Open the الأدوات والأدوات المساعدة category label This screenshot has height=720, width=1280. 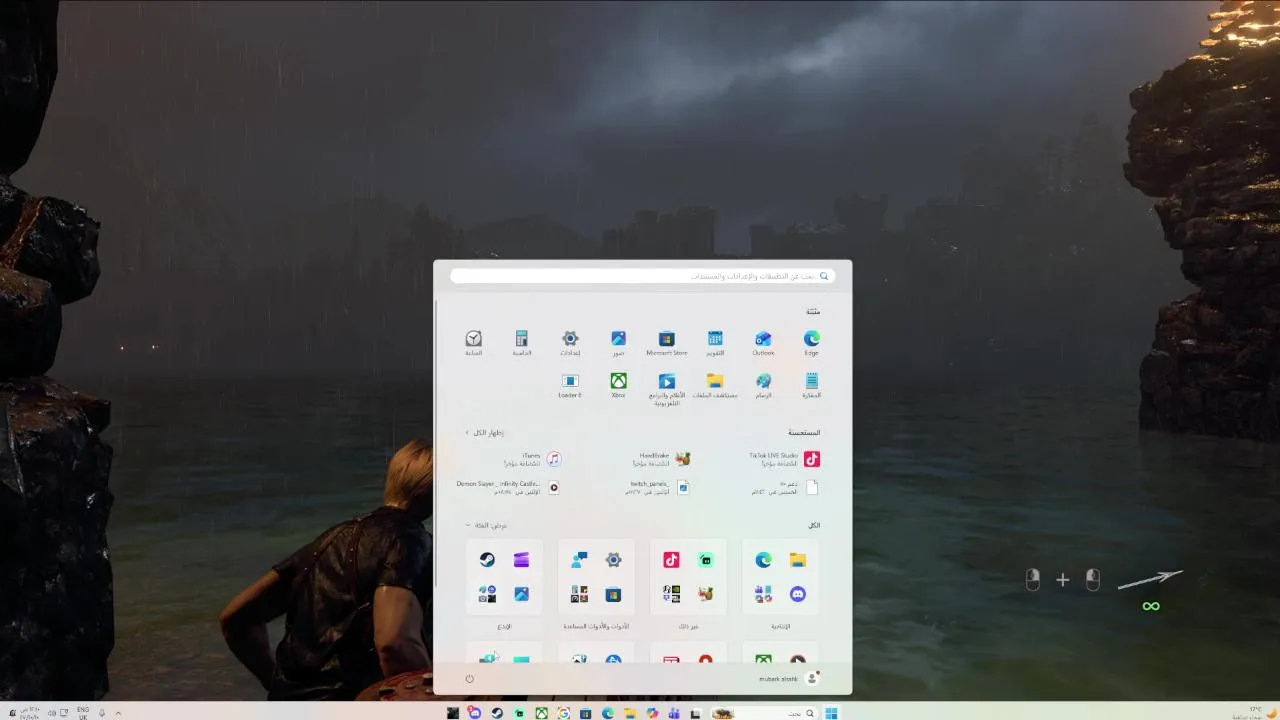[596, 626]
